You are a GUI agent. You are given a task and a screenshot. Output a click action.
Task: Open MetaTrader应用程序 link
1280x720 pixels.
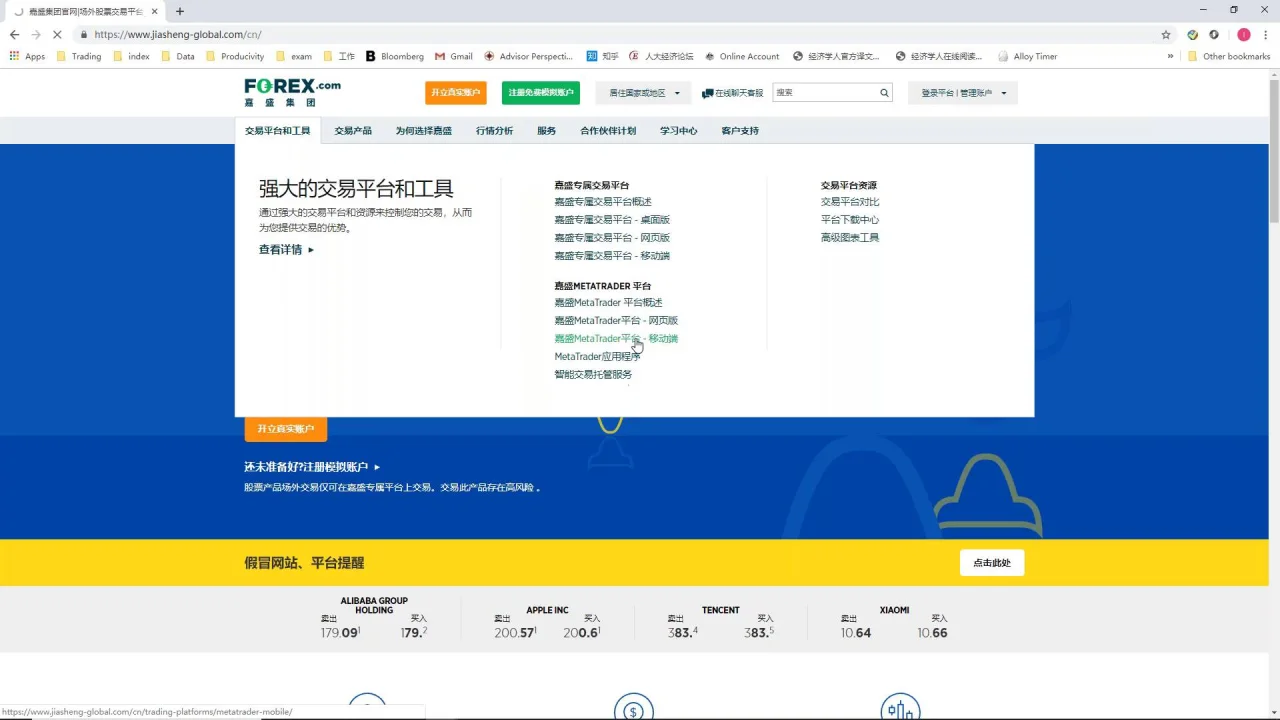coord(597,356)
